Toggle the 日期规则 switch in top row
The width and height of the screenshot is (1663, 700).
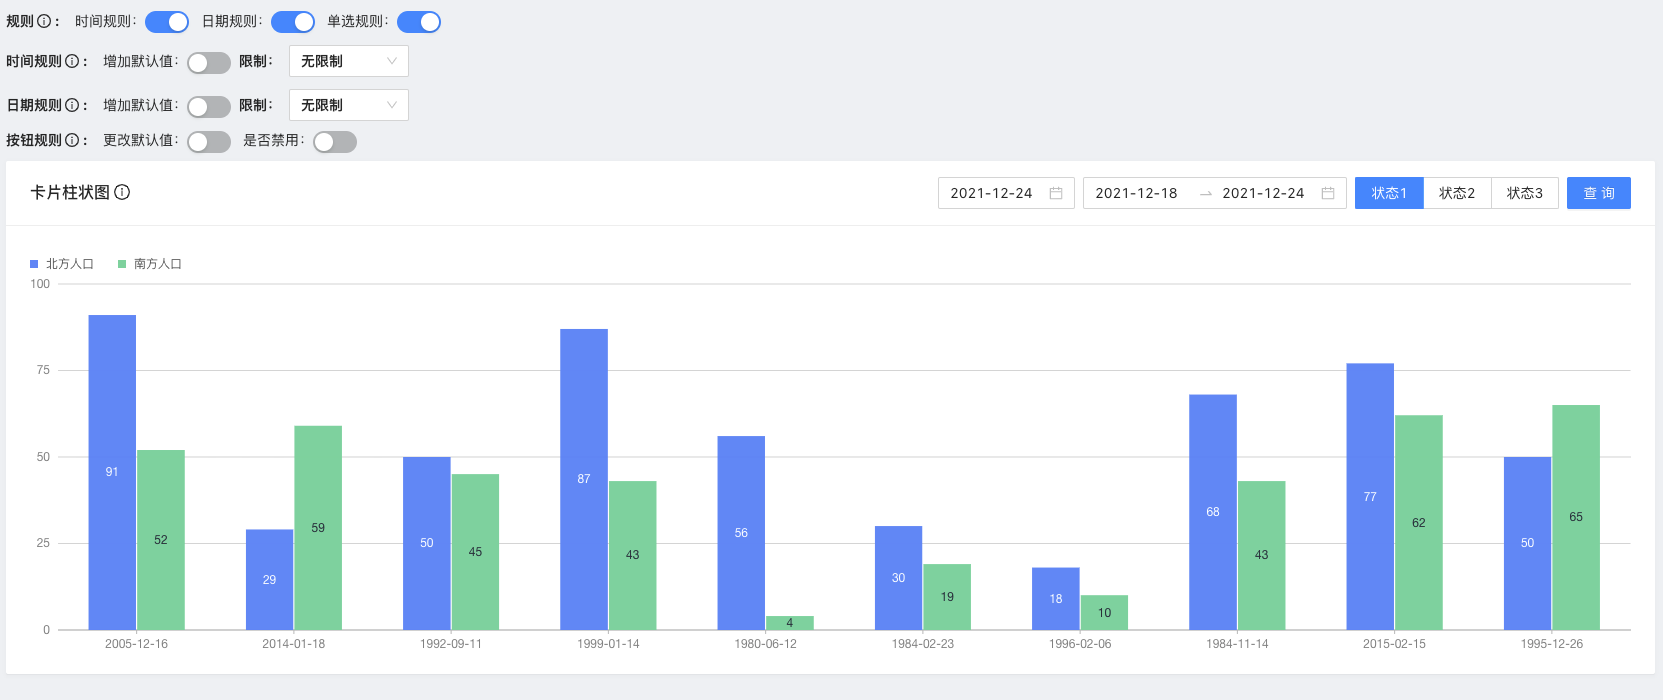point(293,22)
